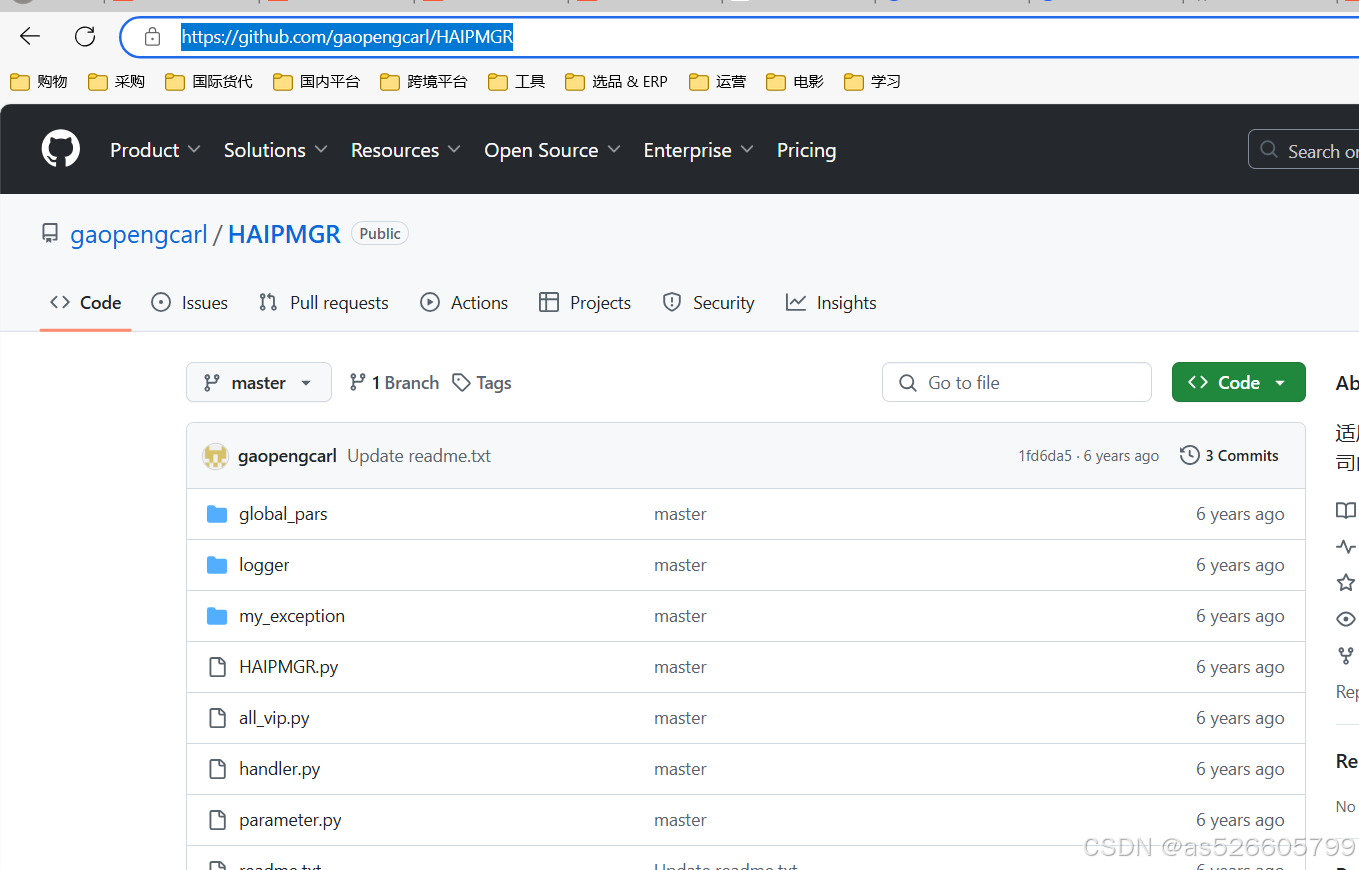Viewport: 1359px width, 870px height.
Task: Click the star icon in About sidebar
Action: coord(1346,582)
